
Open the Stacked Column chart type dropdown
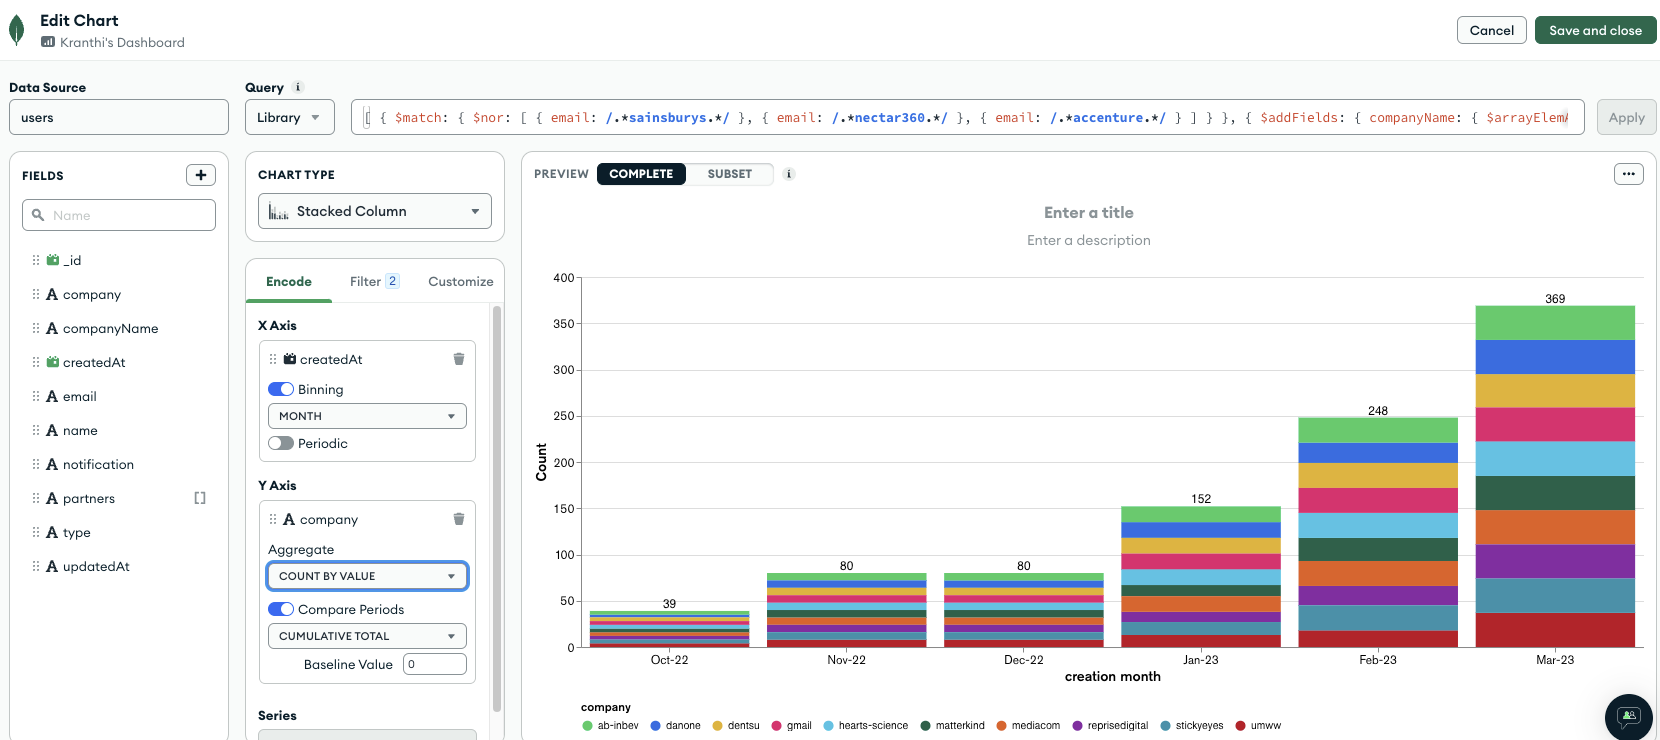point(375,211)
